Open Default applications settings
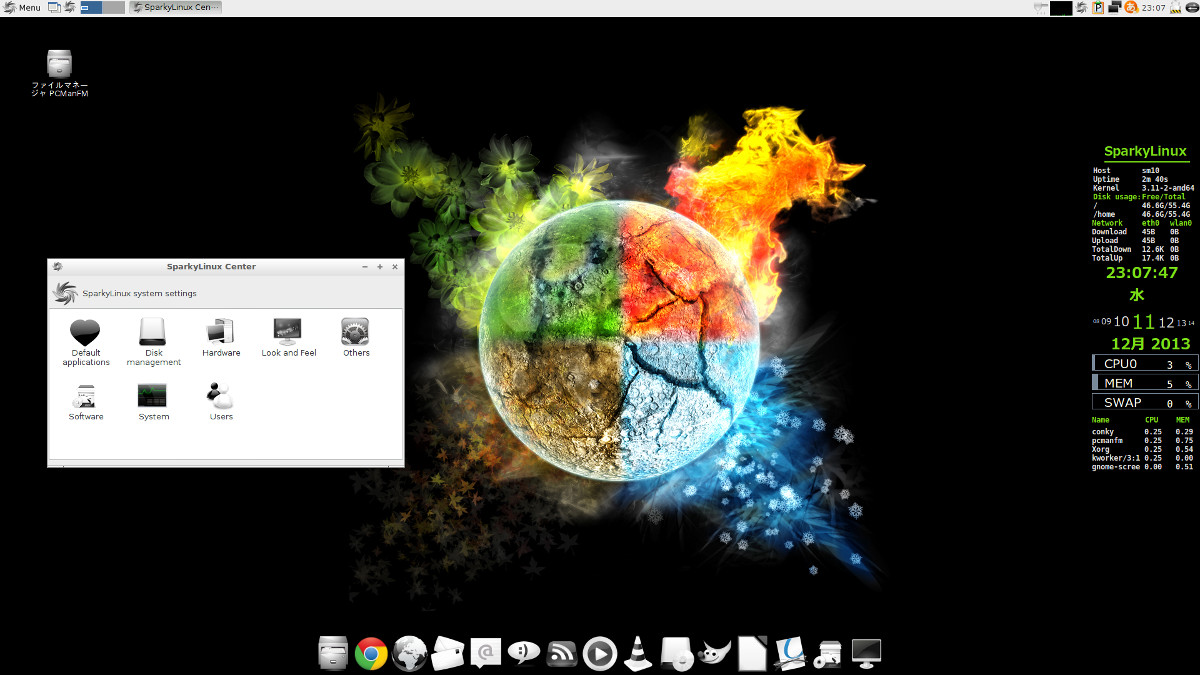Image resolution: width=1200 pixels, height=675 pixels. pos(85,342)
